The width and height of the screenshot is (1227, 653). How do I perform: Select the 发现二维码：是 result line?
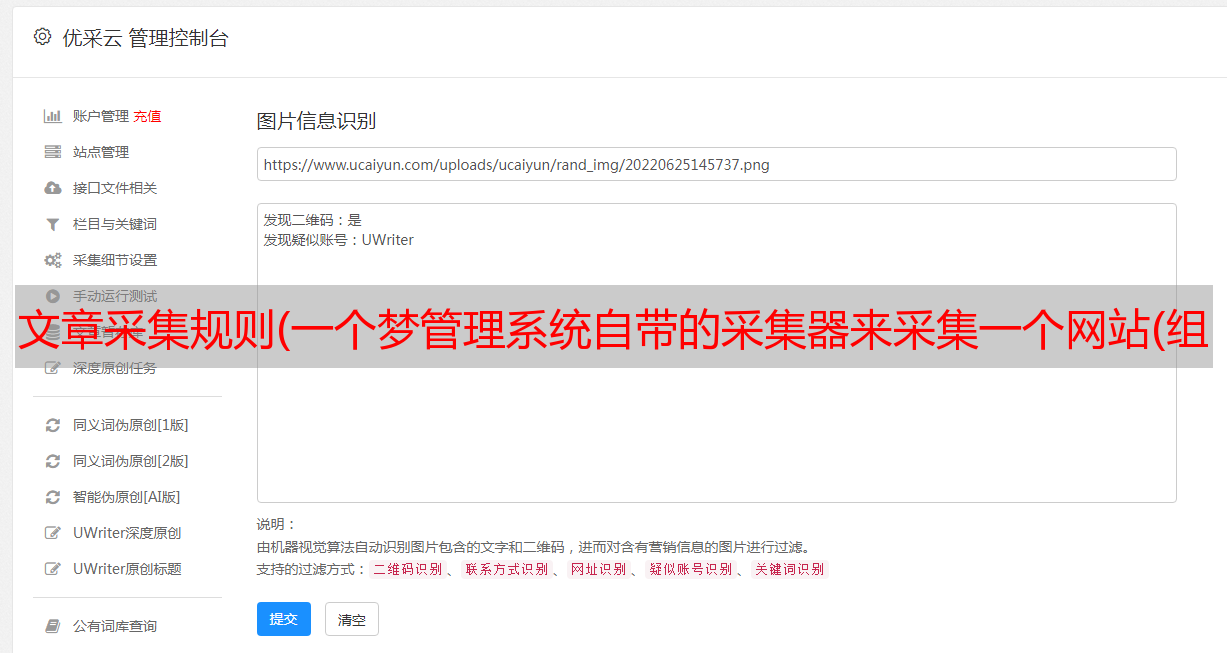click(x=313, y=220)
